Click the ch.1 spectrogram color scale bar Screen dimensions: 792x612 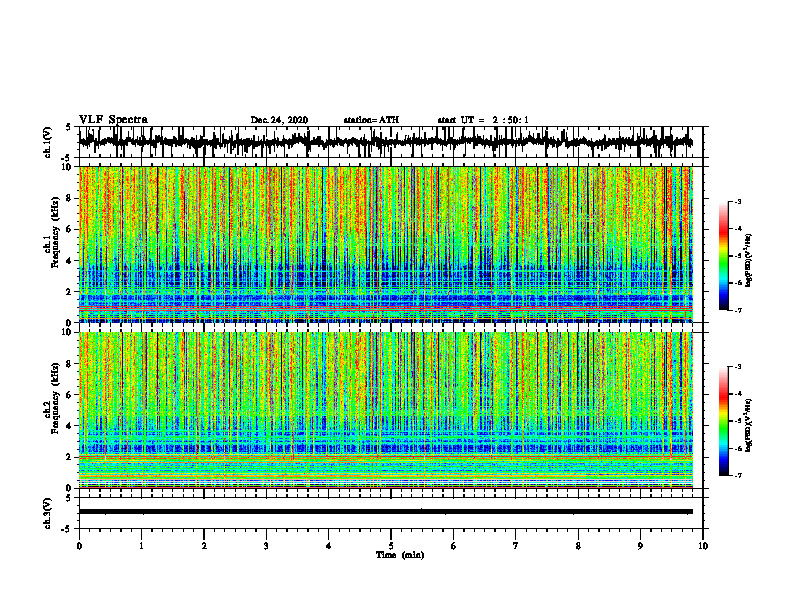724,256
